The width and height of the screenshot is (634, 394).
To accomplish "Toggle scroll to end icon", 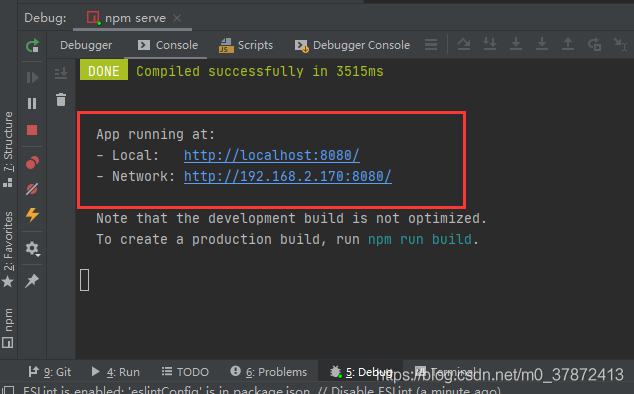I will [x=61, y=73].
